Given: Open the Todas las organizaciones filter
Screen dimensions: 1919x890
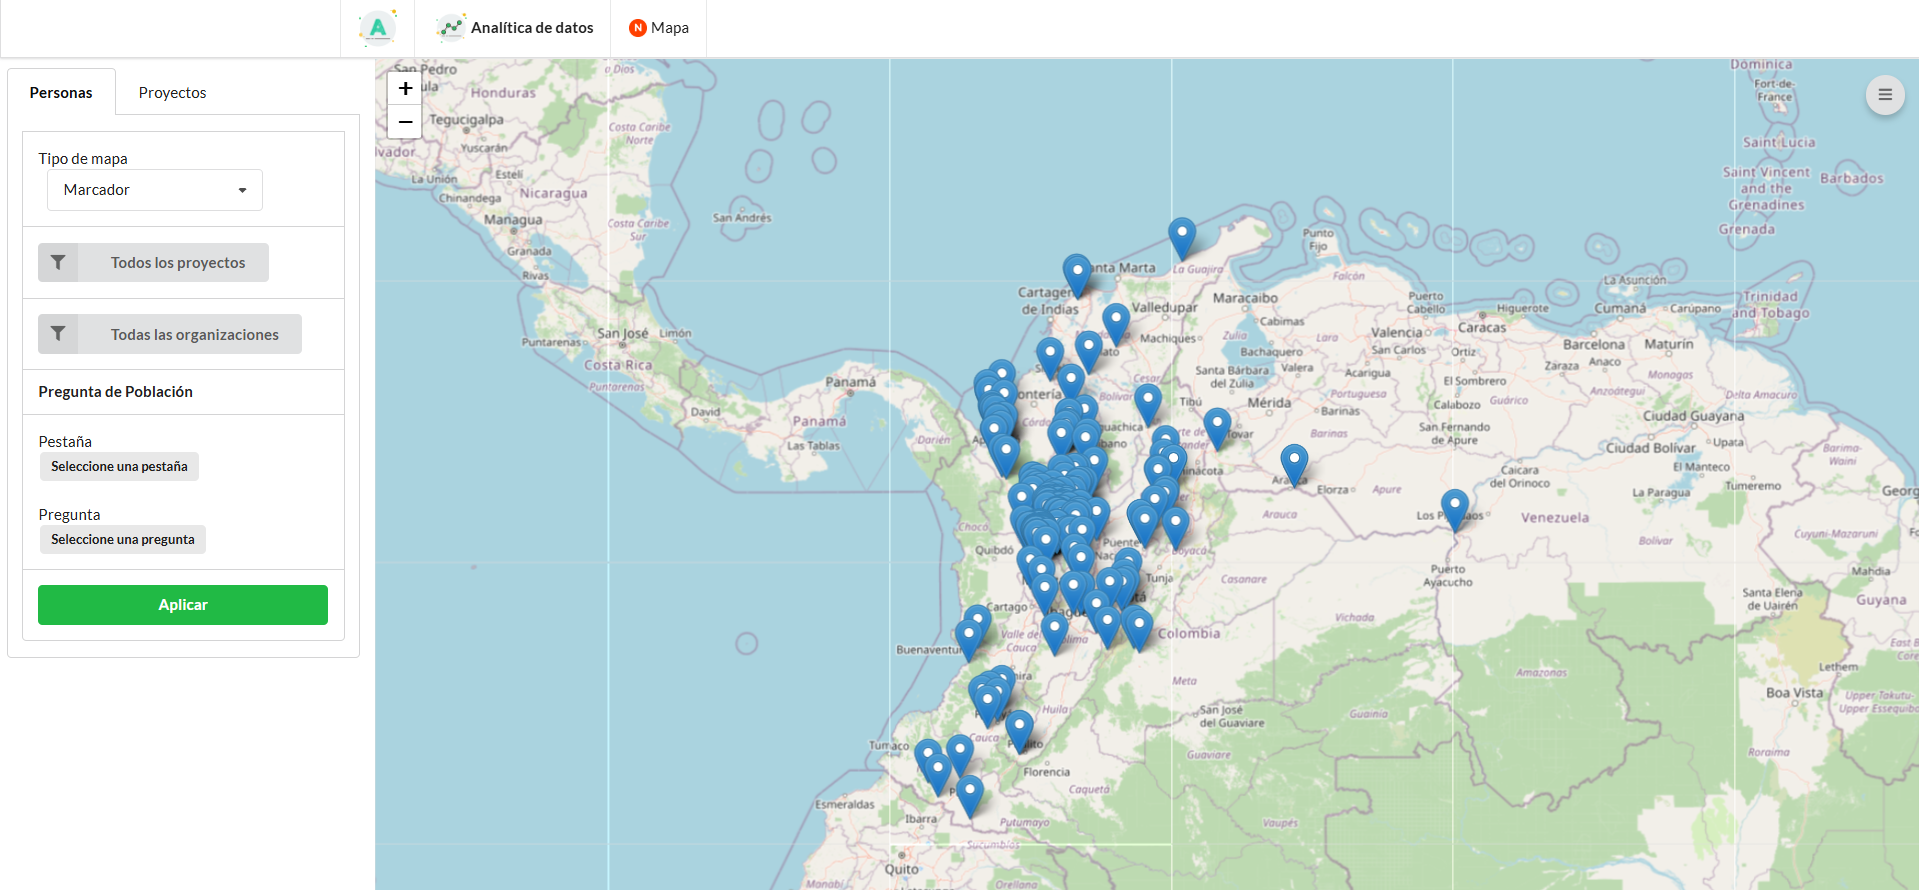Looking at the screenshot, I should click(x=170, y=335).
